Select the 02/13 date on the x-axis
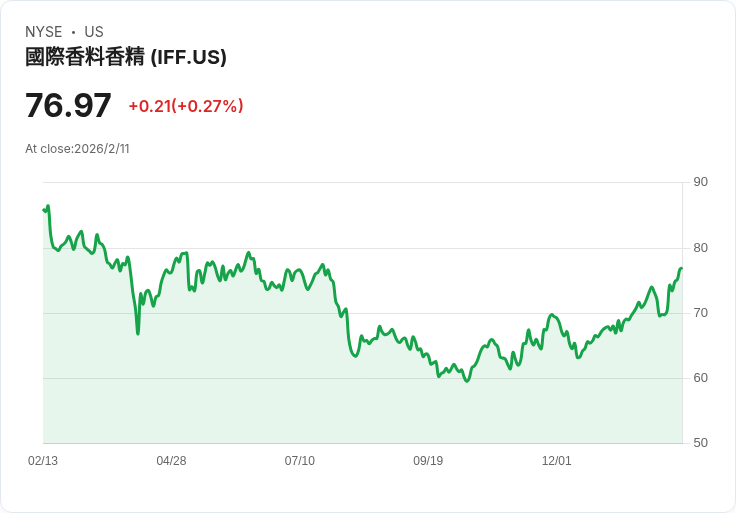The width and height of the screenshot is (736, 513). click(x=43, y=461)
